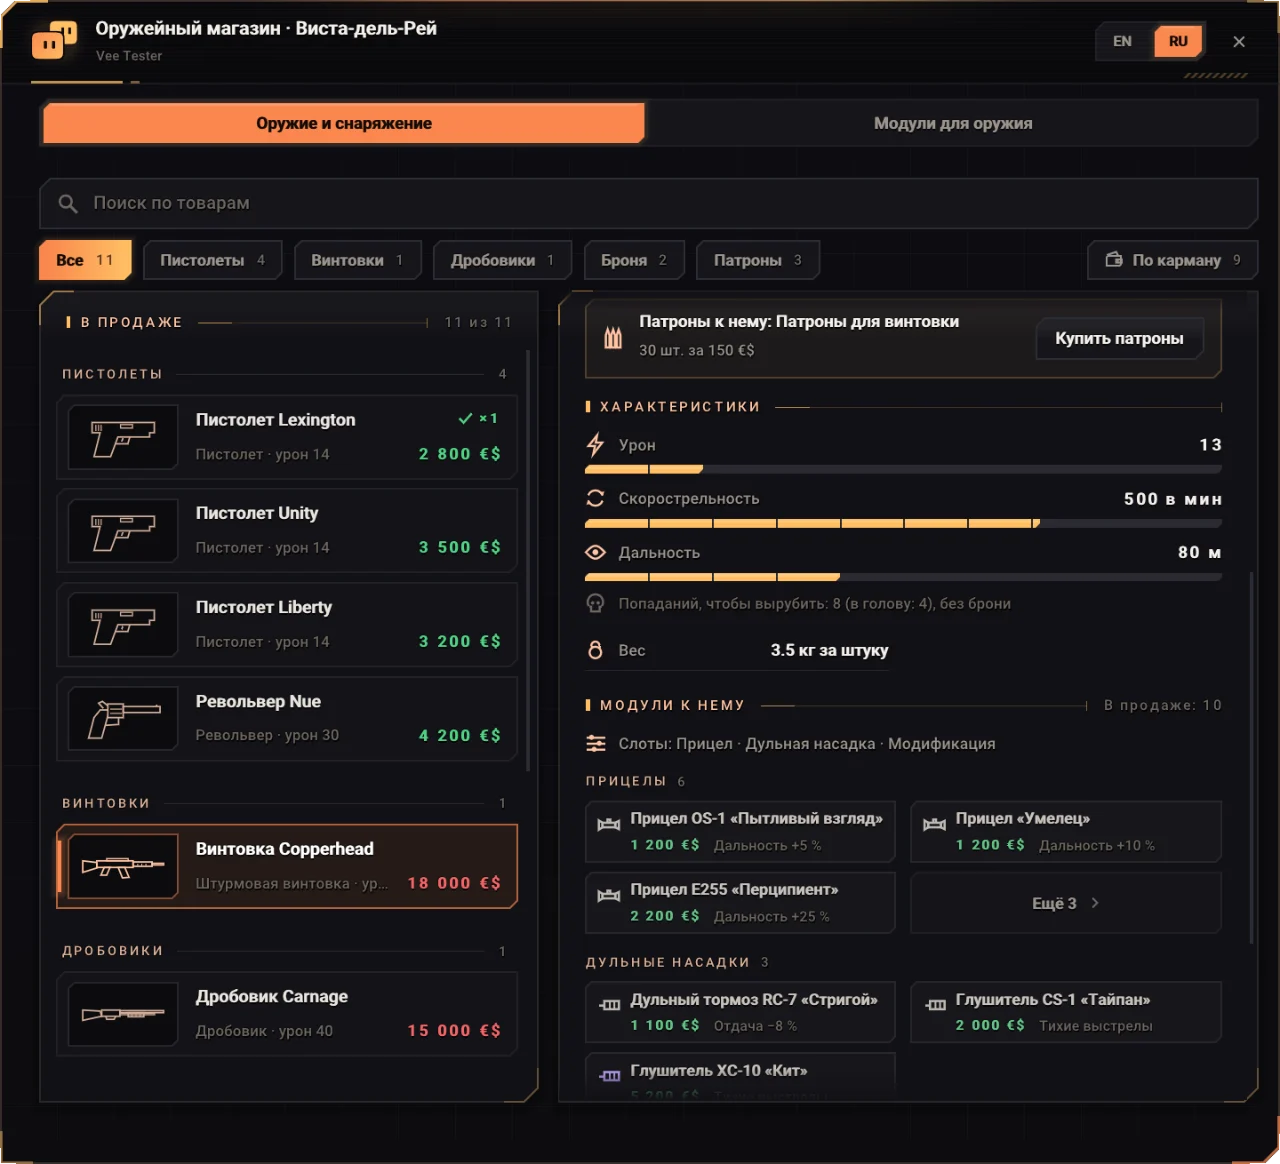
Task: Switch language to RU
Action: pos(1178,41)
